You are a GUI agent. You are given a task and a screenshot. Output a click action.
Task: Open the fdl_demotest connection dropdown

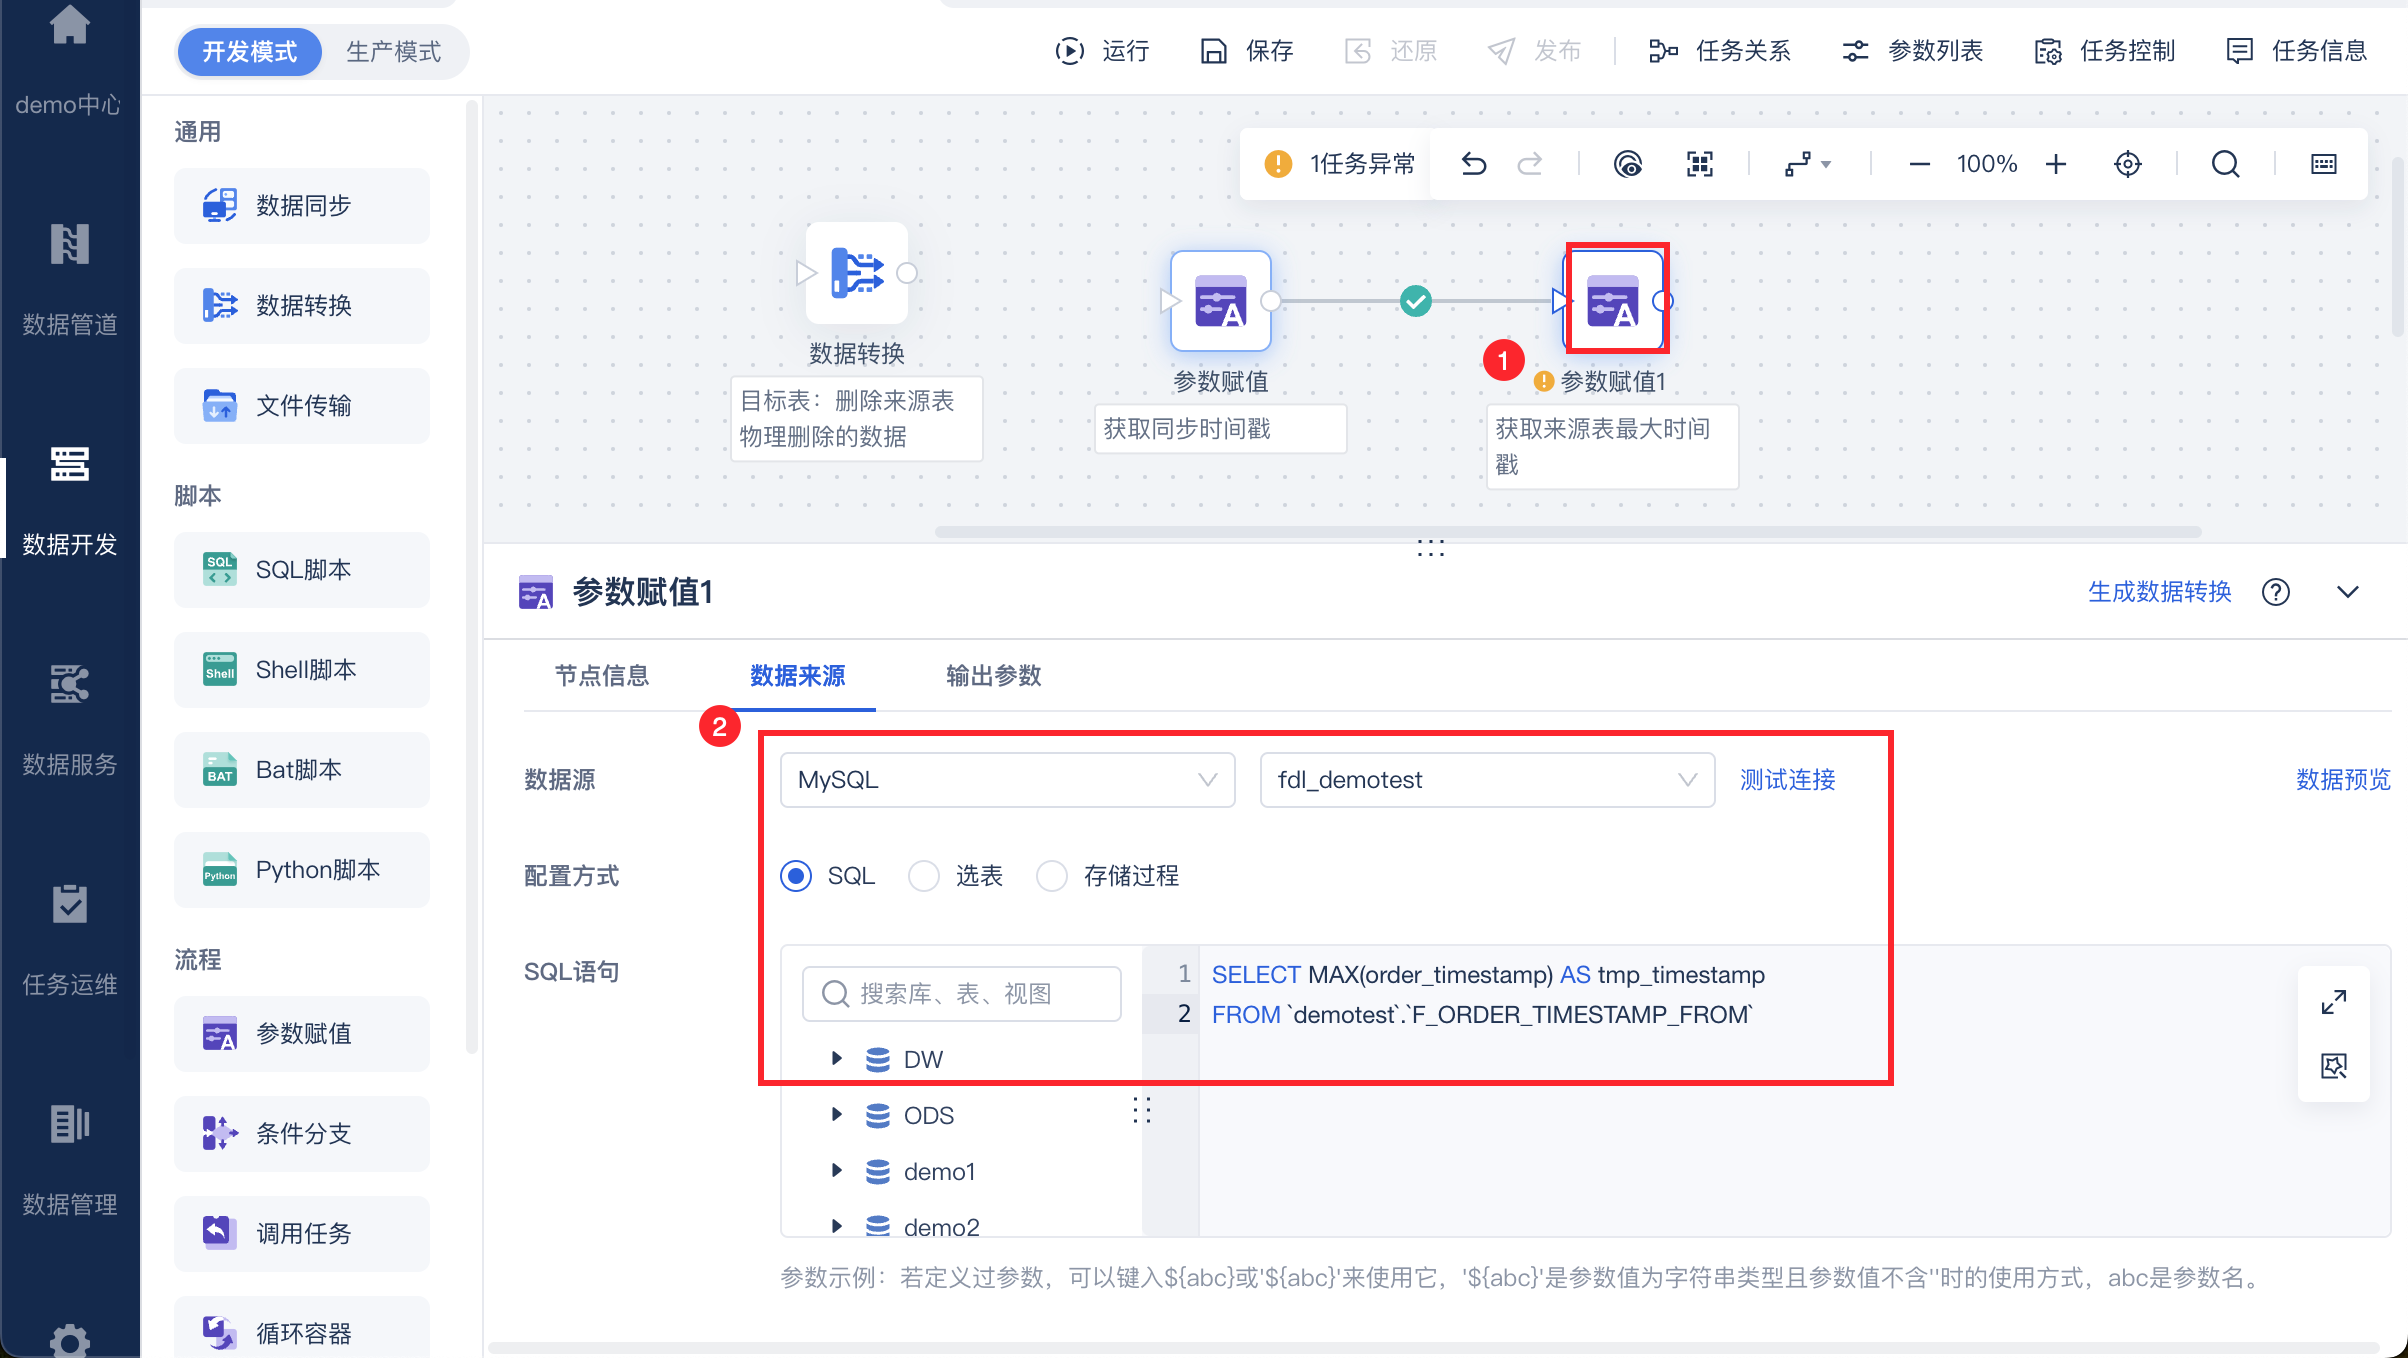tap(1486, 780)
